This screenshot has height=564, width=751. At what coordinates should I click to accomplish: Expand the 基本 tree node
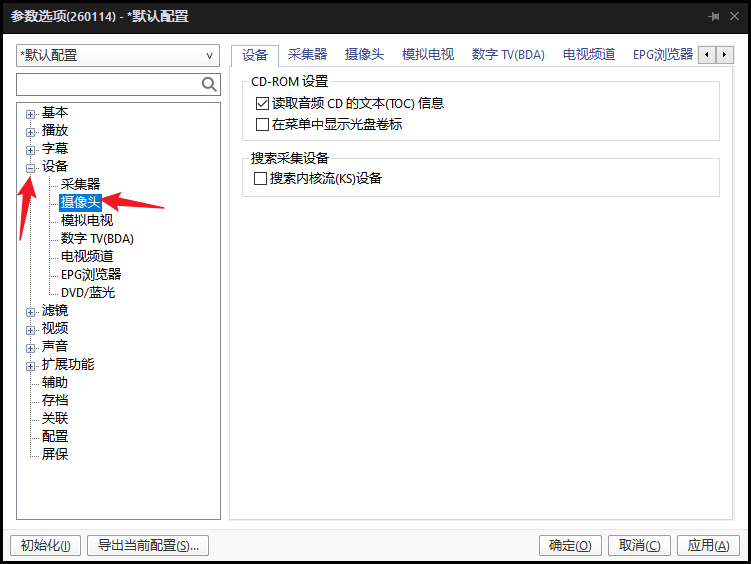30,113
